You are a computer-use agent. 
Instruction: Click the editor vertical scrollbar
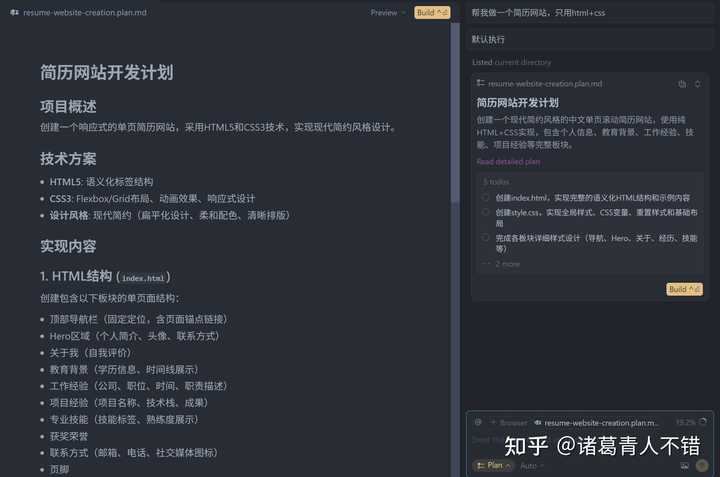[455, 112]
